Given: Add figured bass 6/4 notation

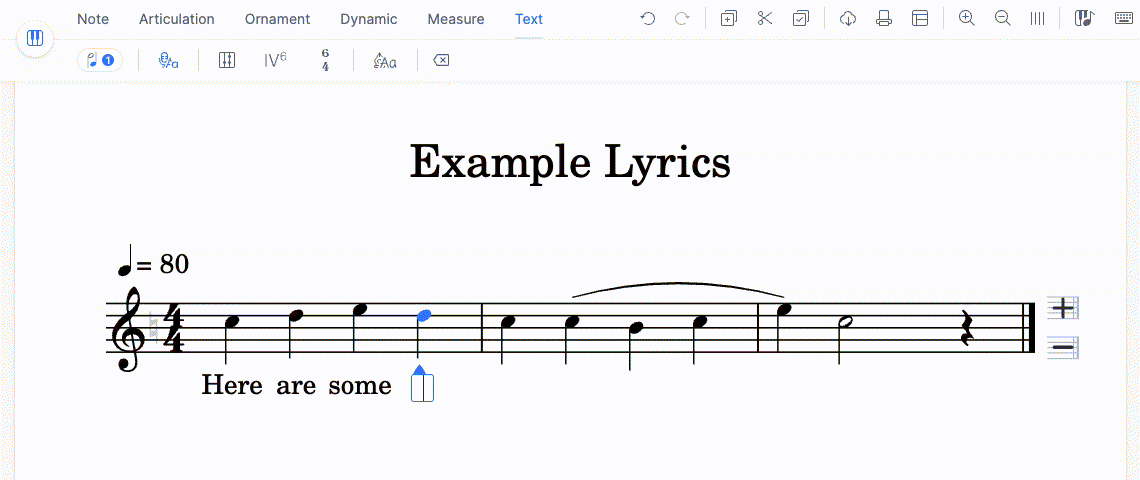Looking at the screenshot, I should pos(325,60).
